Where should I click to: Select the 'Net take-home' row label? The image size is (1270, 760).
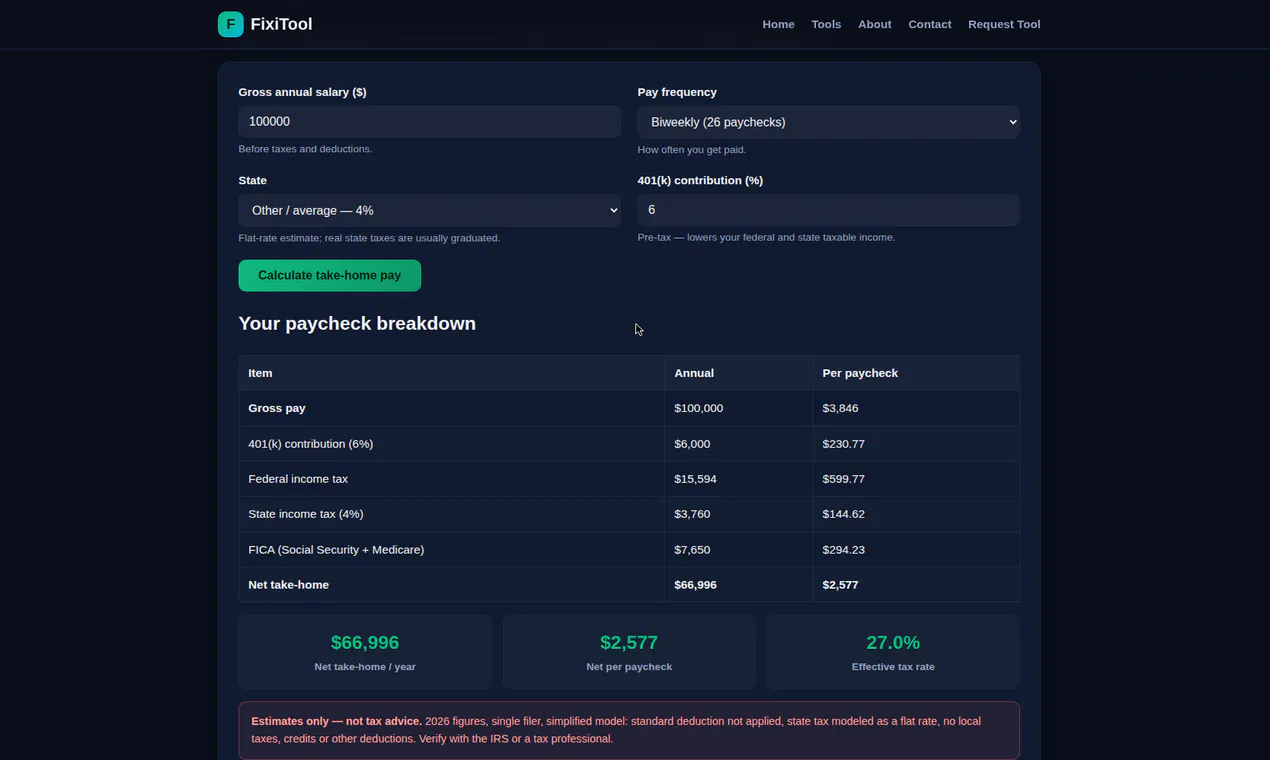(288, 585)
